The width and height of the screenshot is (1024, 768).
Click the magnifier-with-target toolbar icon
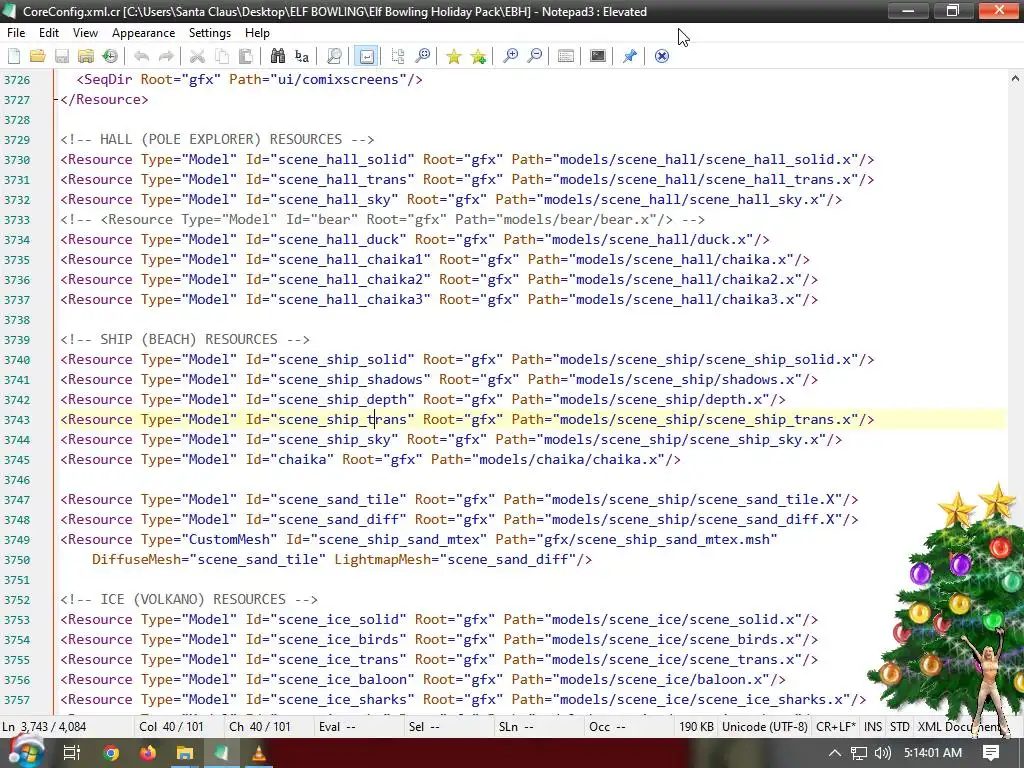pos(423,56)
